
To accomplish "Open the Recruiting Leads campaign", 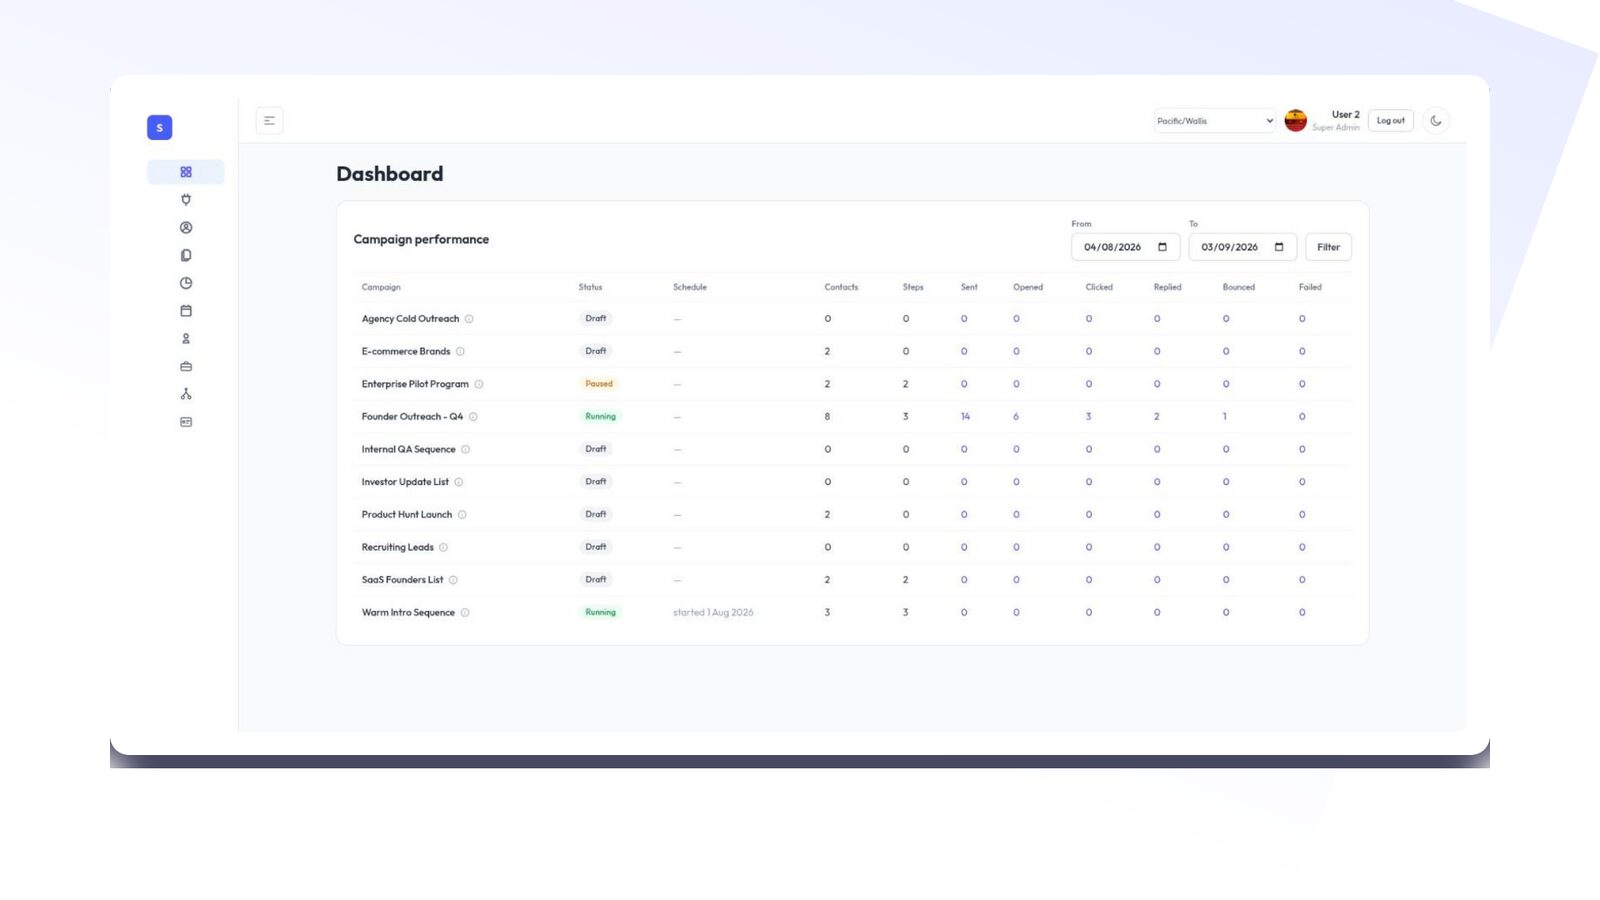I will click(x=397, y=548).
